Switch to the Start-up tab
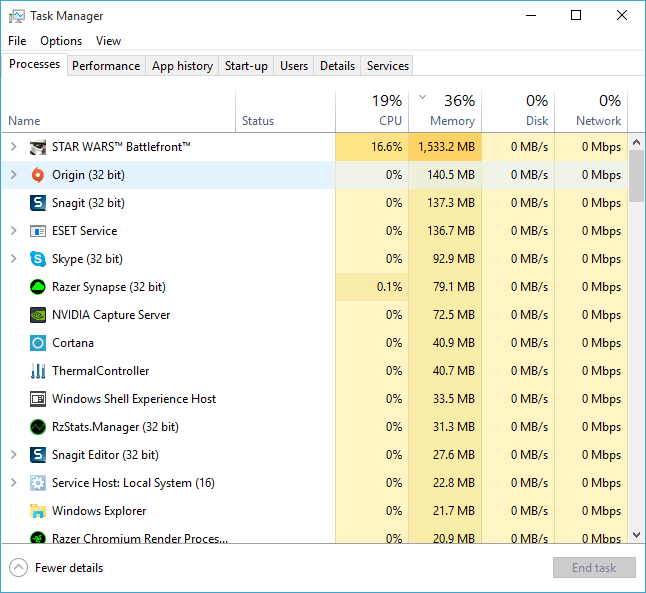Image resolution: width=646 pixels, height=593 pixels. point(246,66)
